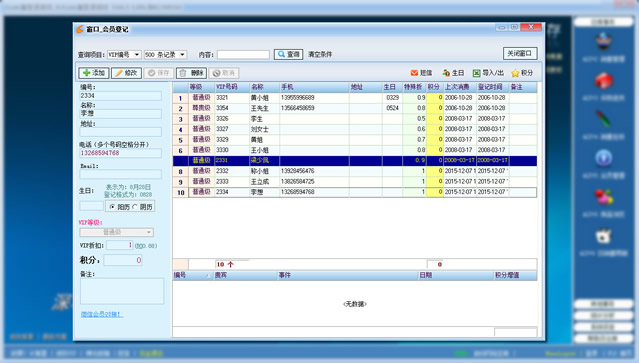Viewport: 639px width, 363px height.
Task: Select row 10 member 李想
Action: coord(355,192)
